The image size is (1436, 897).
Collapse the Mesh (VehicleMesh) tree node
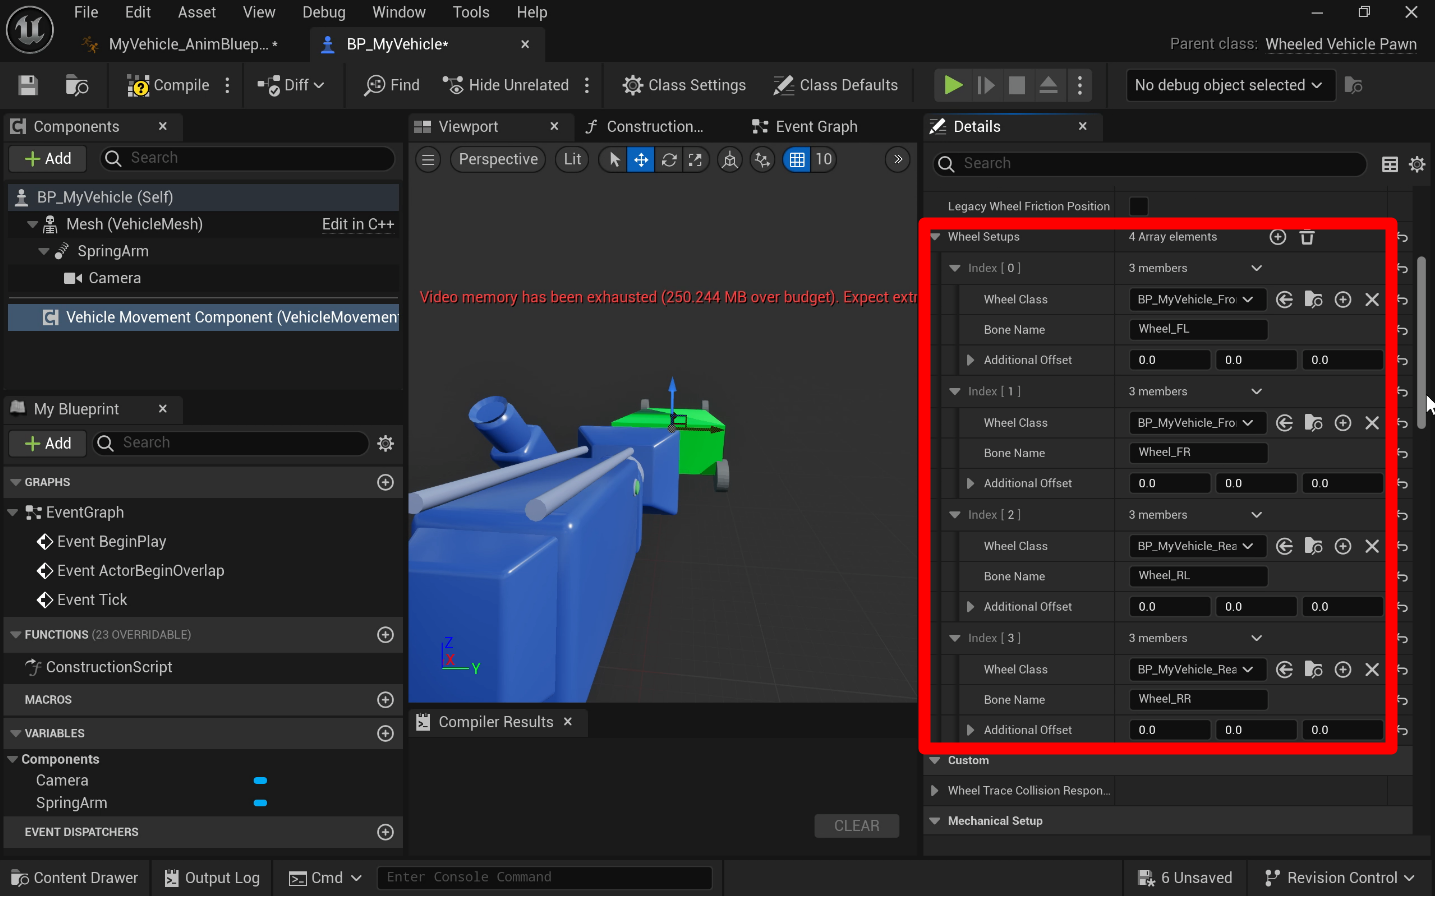pyautogui.click(x=33, y=224)
